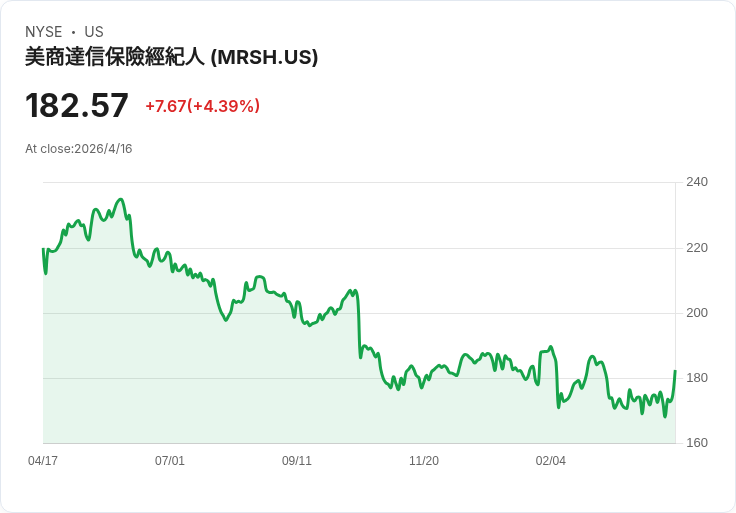
Task: Click the At close date text
Action: [79, 149]
